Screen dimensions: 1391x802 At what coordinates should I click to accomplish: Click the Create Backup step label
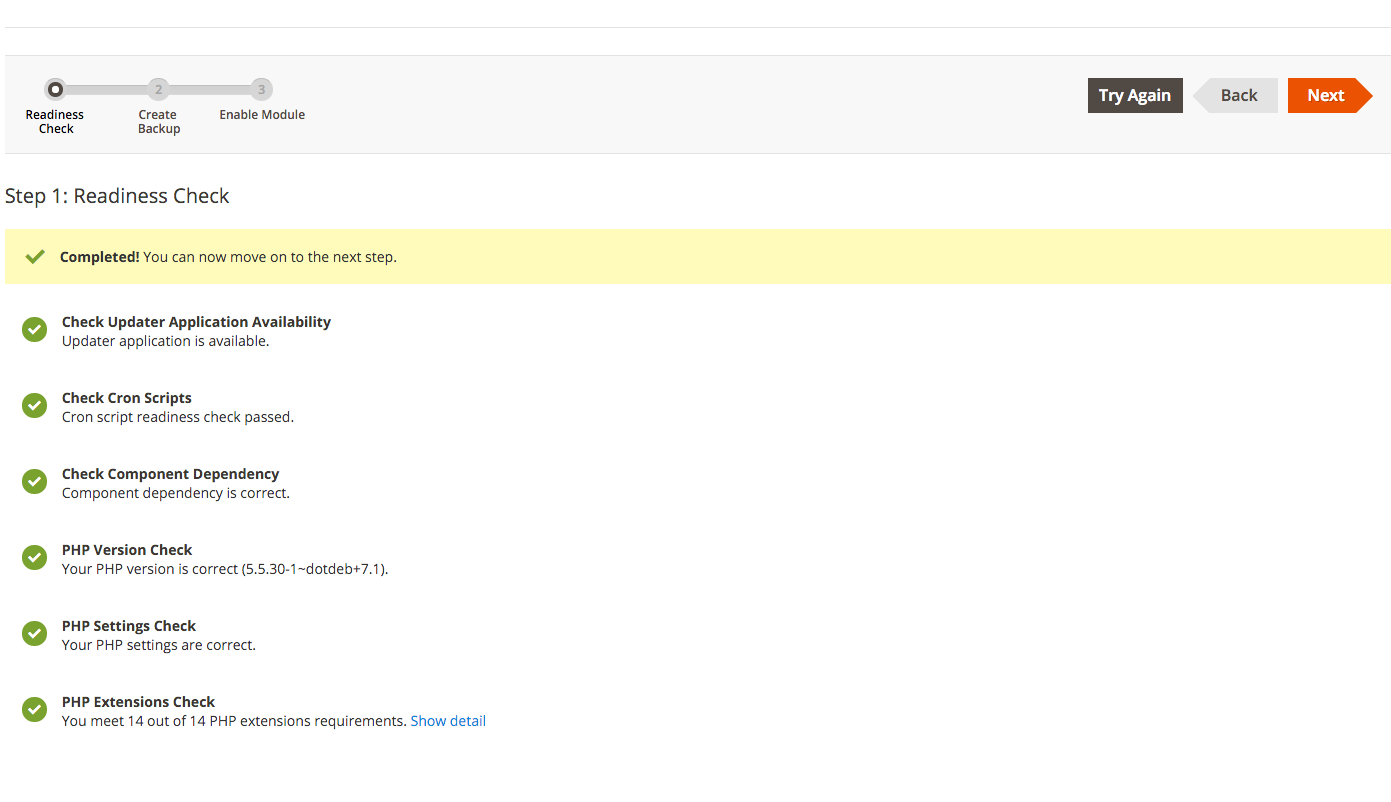pyautogui.click(x=158, y=122)
